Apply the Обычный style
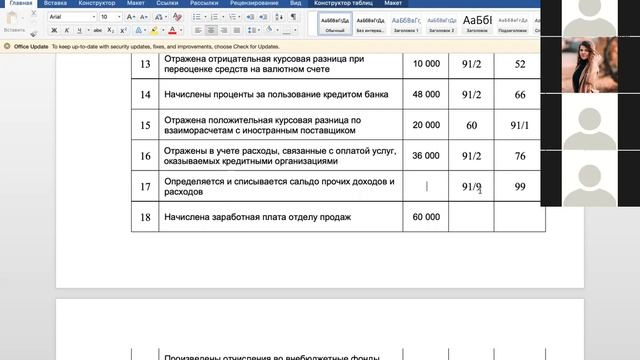640x360 pixels. 335,24
